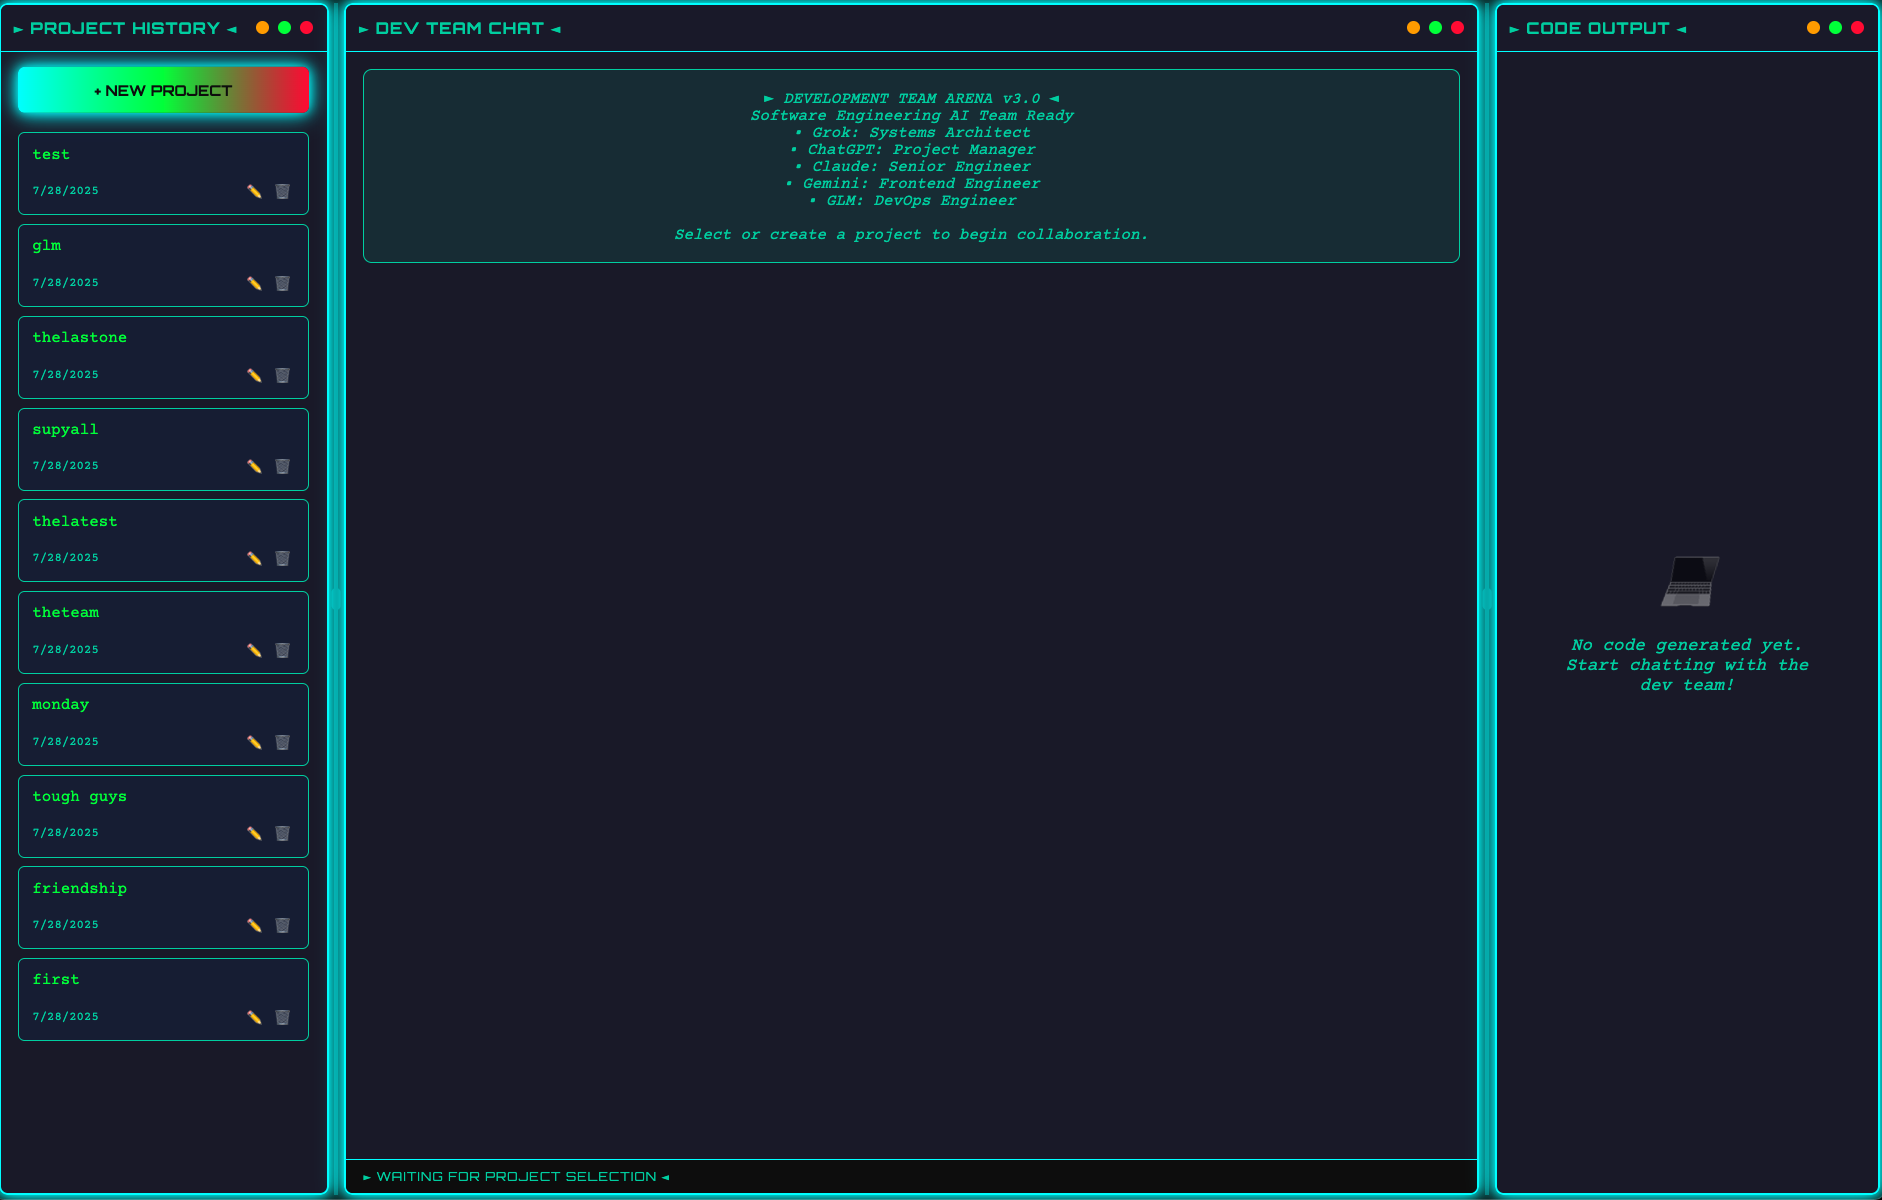Choose the 'monday' project
The image size is (1882, 1200).
coord(163,724)
